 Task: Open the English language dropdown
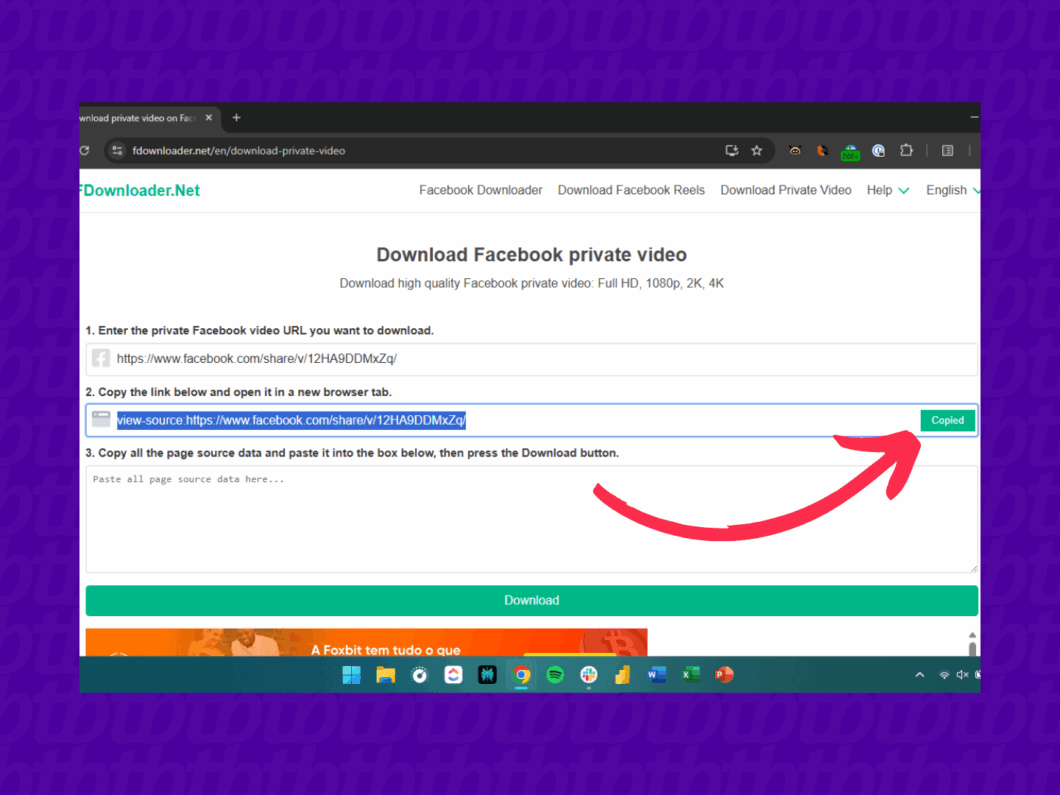953,191
